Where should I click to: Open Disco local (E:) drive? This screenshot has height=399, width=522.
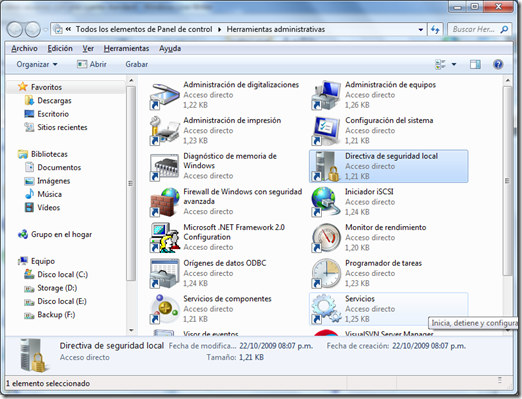(x=62, y=301)
